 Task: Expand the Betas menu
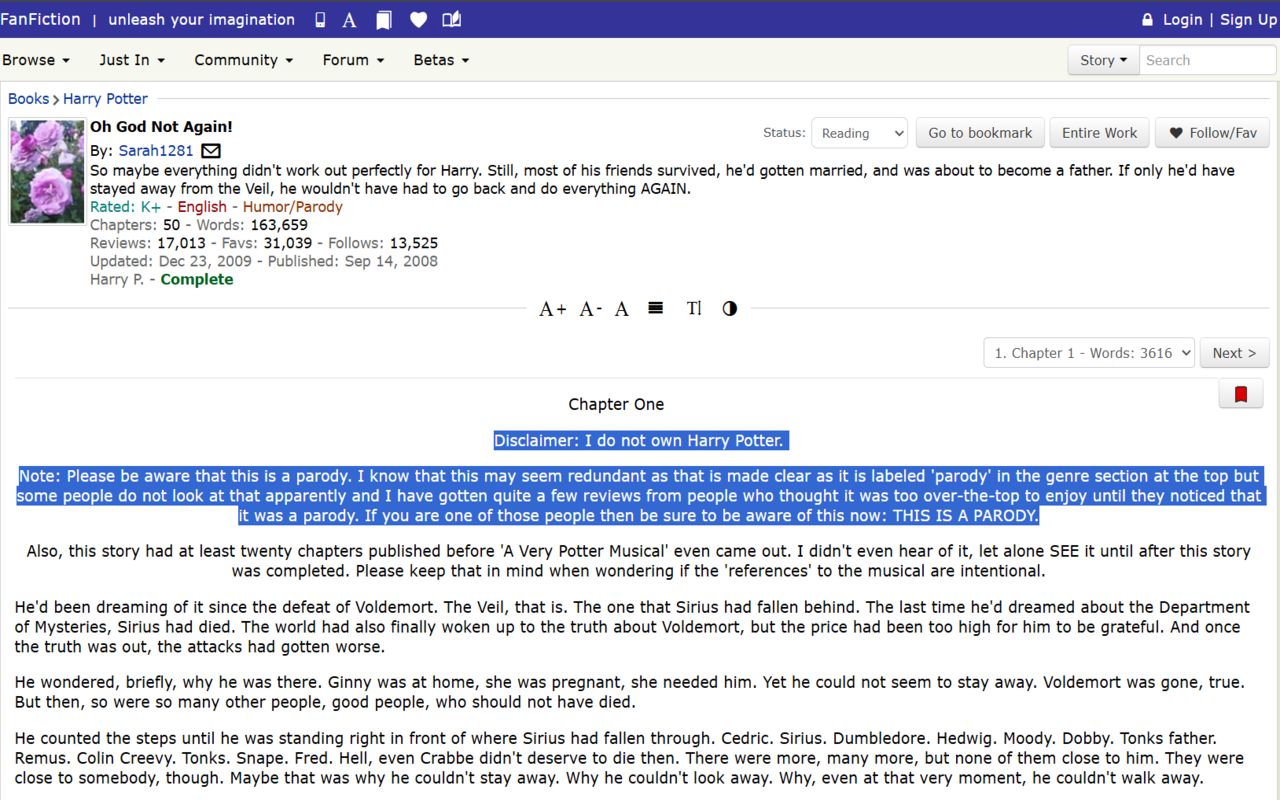(441, 60)
